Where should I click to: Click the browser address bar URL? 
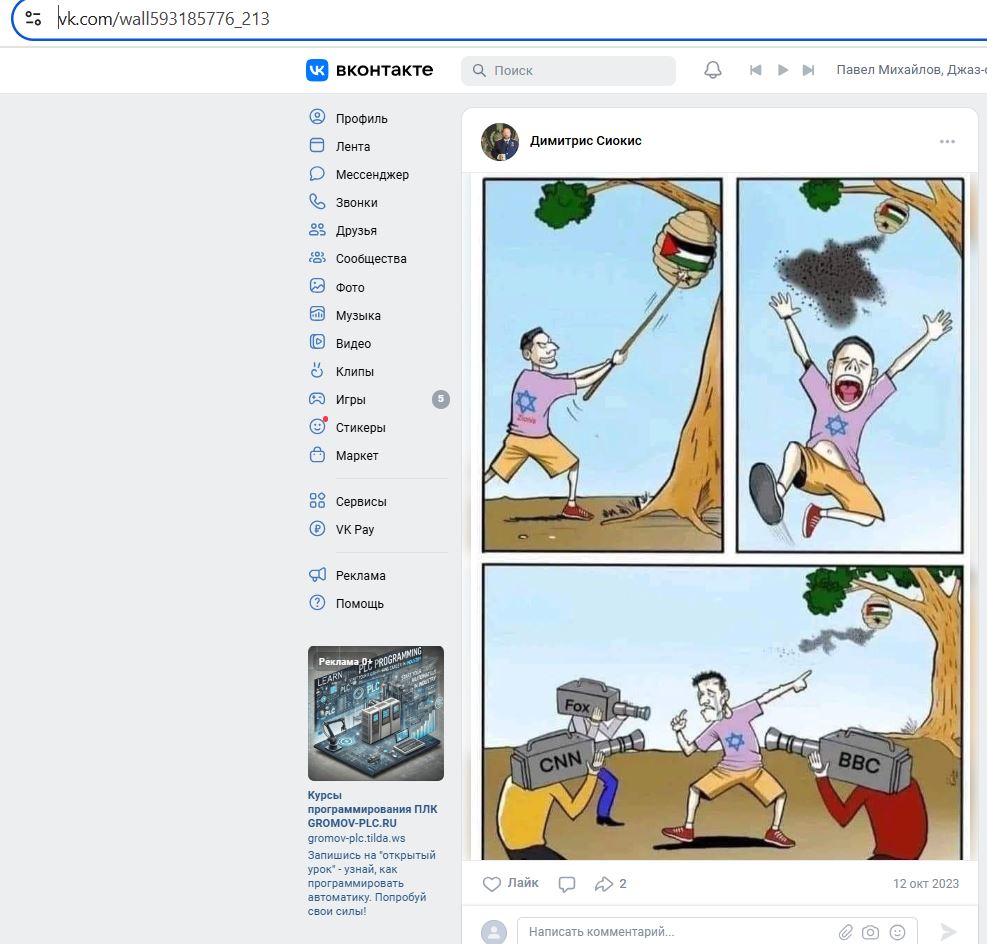pyautogui.click(x=164, y=19)
